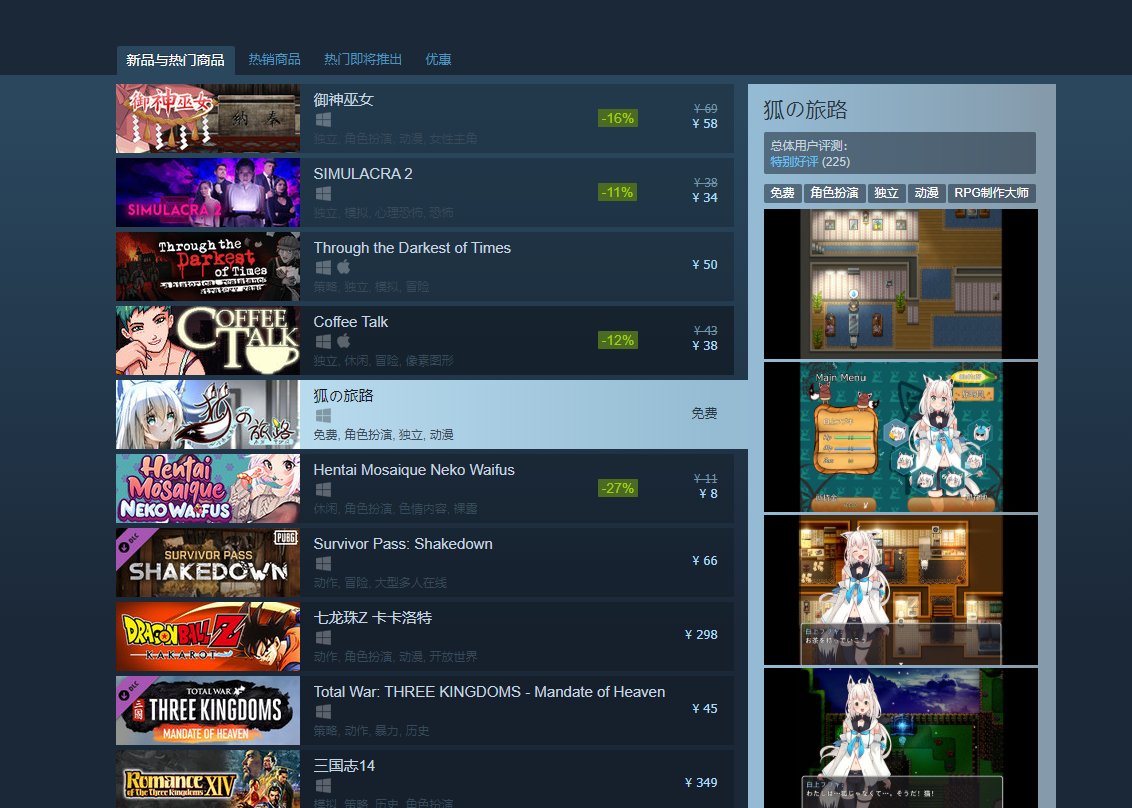The image size is (1132, 808).
Task: Click Windows icon under Through the Darkest of Times
Action: pyautogui.click(x=323, y=267)
